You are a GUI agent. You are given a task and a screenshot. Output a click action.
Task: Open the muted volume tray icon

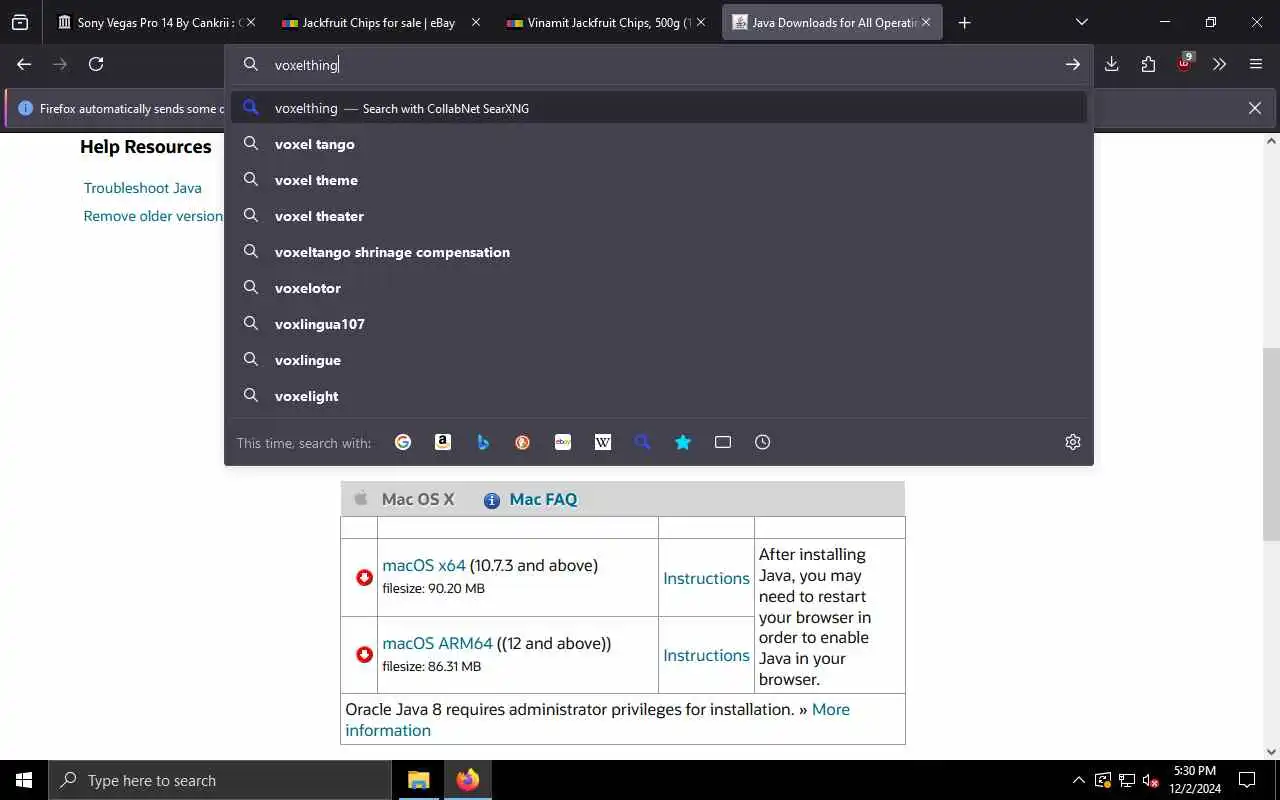(x=1151, y=780)
